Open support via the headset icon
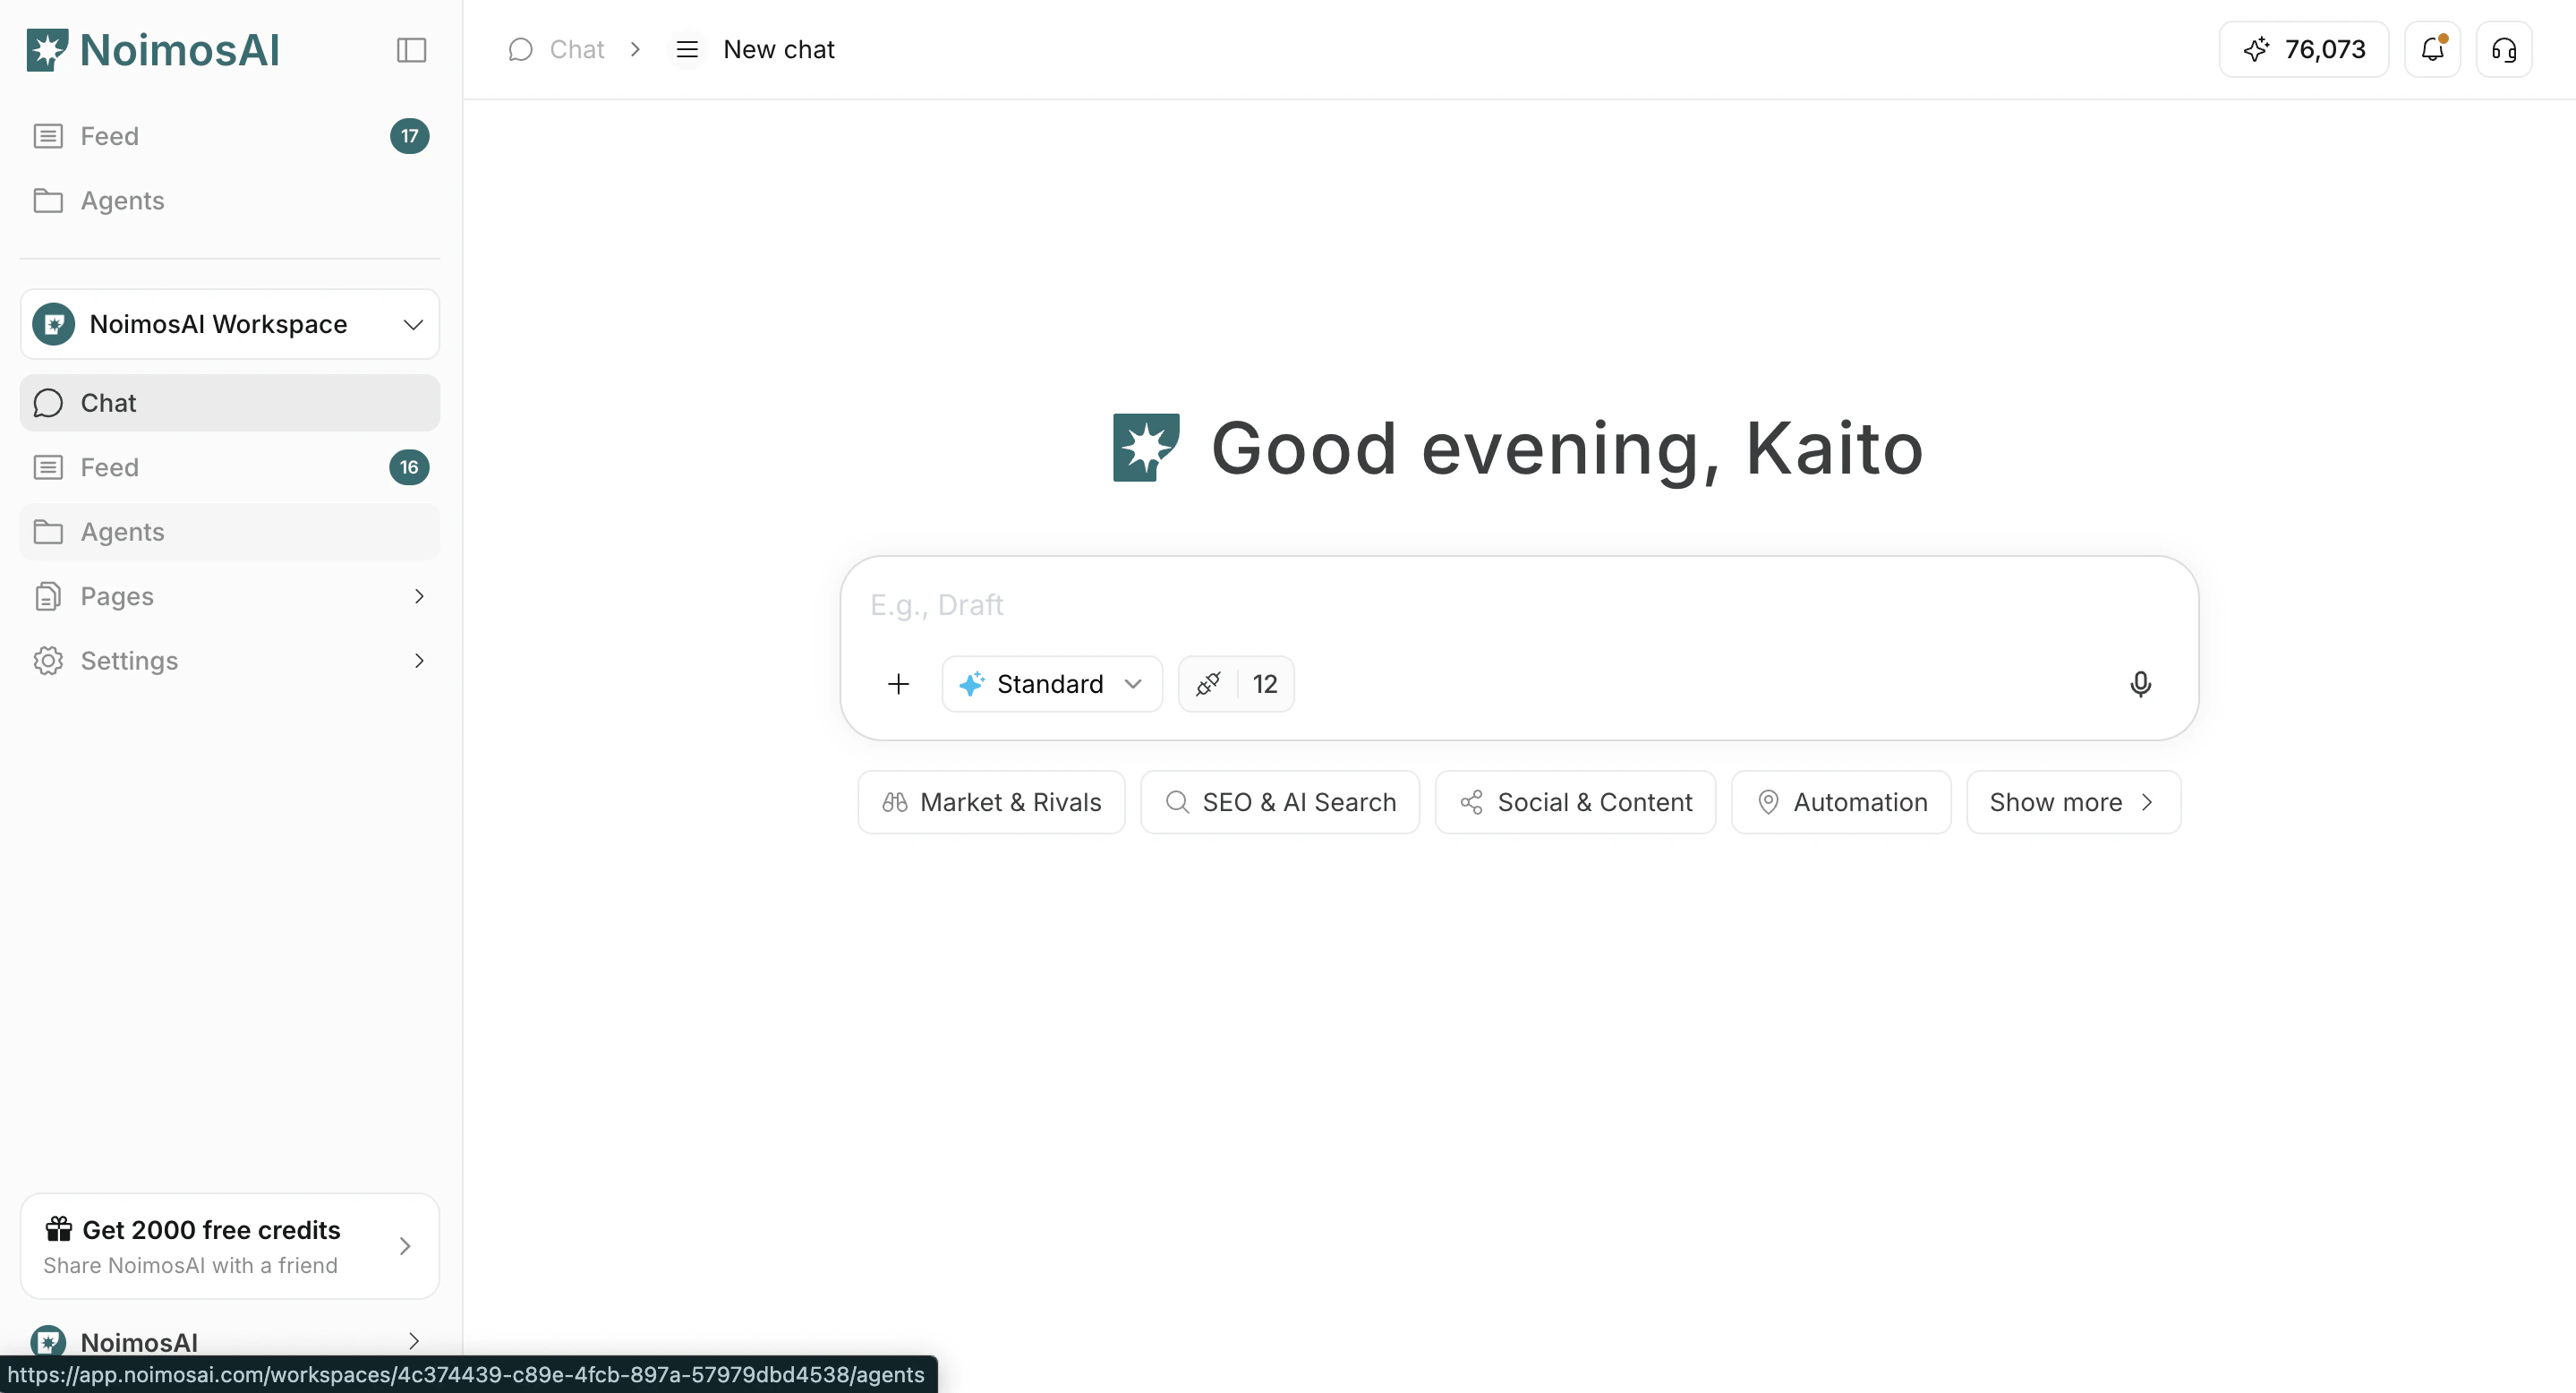 pos(2504,49)
